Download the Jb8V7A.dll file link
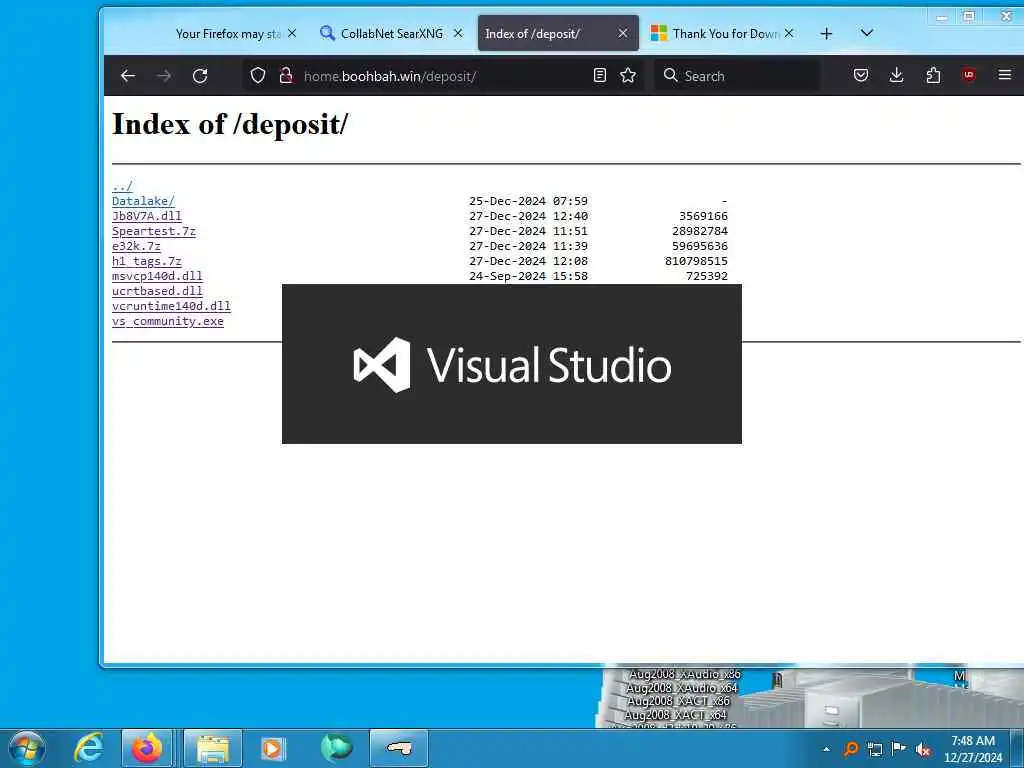Image resolution: width=1024 pixels, height=768 pixels. 146,216
